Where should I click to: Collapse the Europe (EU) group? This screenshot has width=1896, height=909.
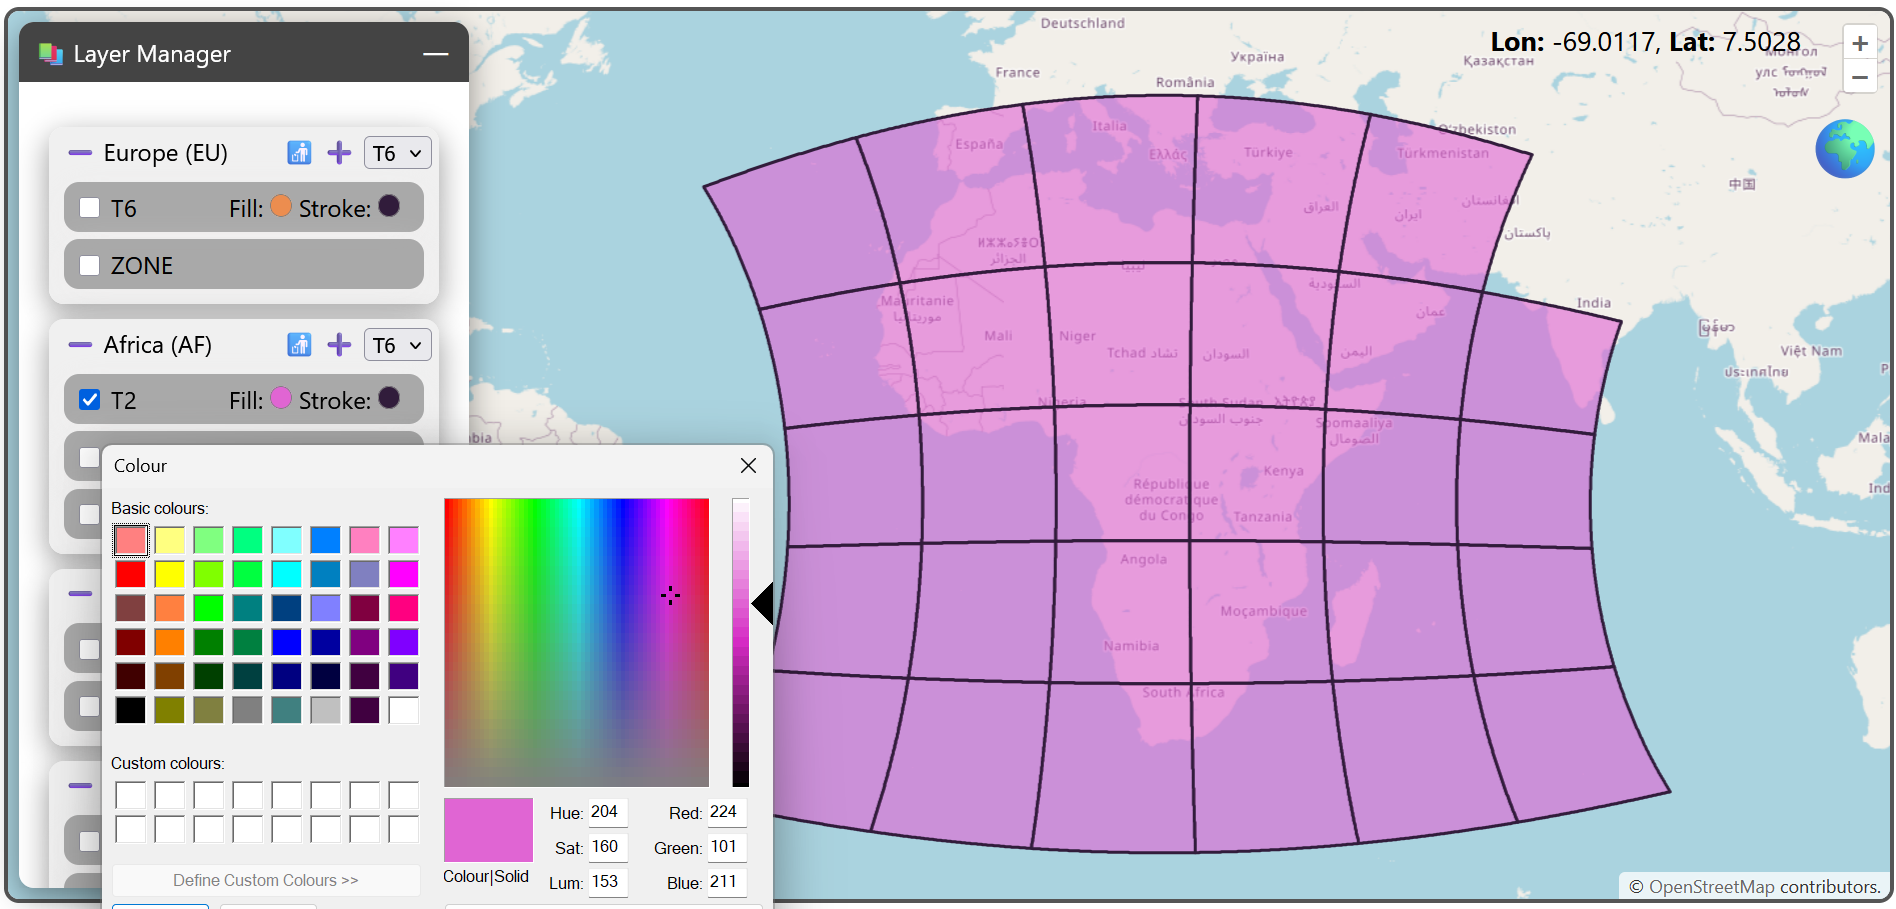80,153
